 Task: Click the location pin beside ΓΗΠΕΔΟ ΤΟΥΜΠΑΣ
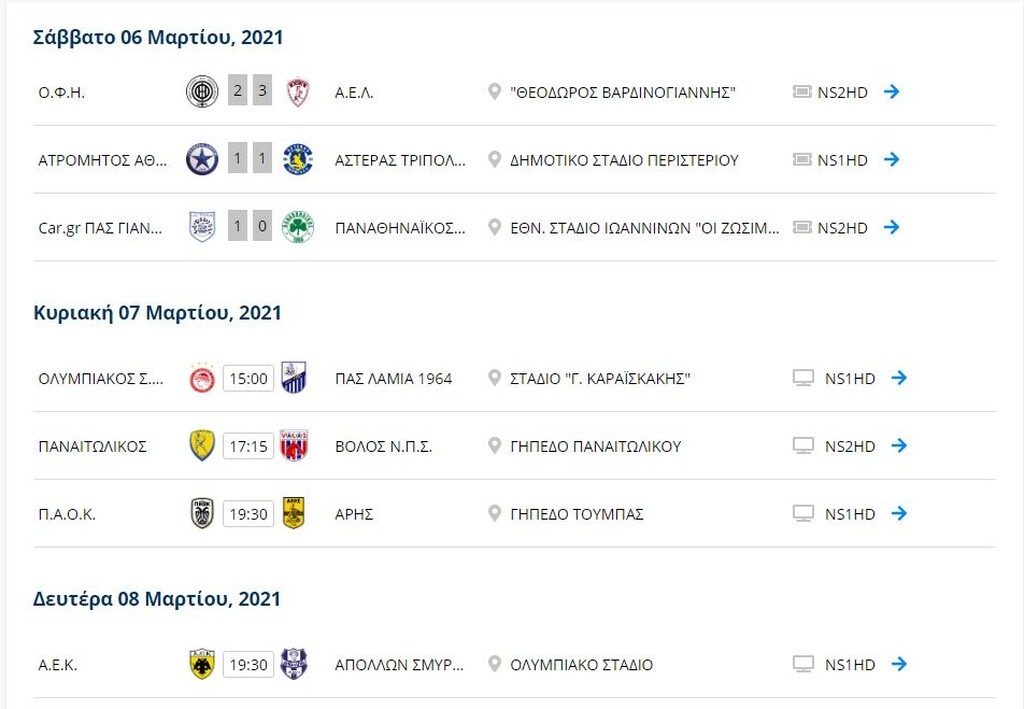coord(493,513)
